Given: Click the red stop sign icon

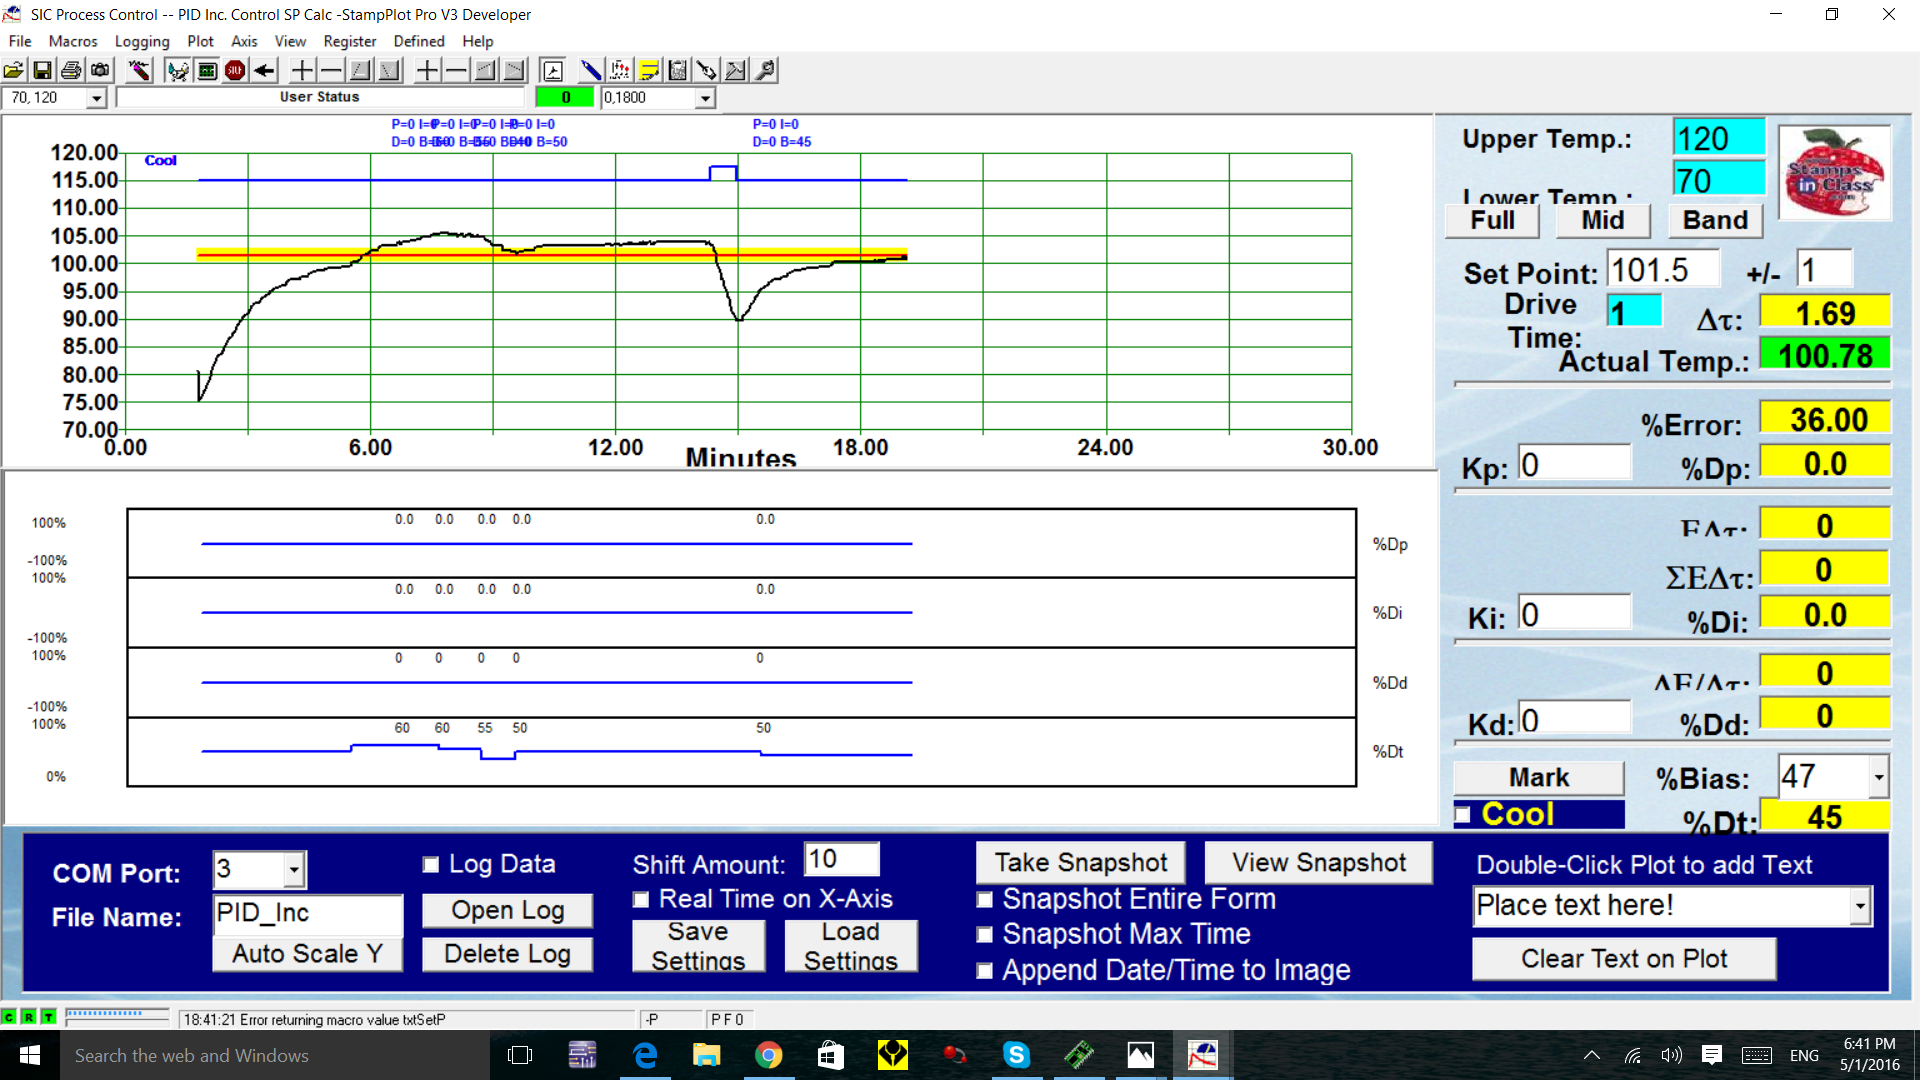Looking at the screenshot, I should tap(235, 70).
